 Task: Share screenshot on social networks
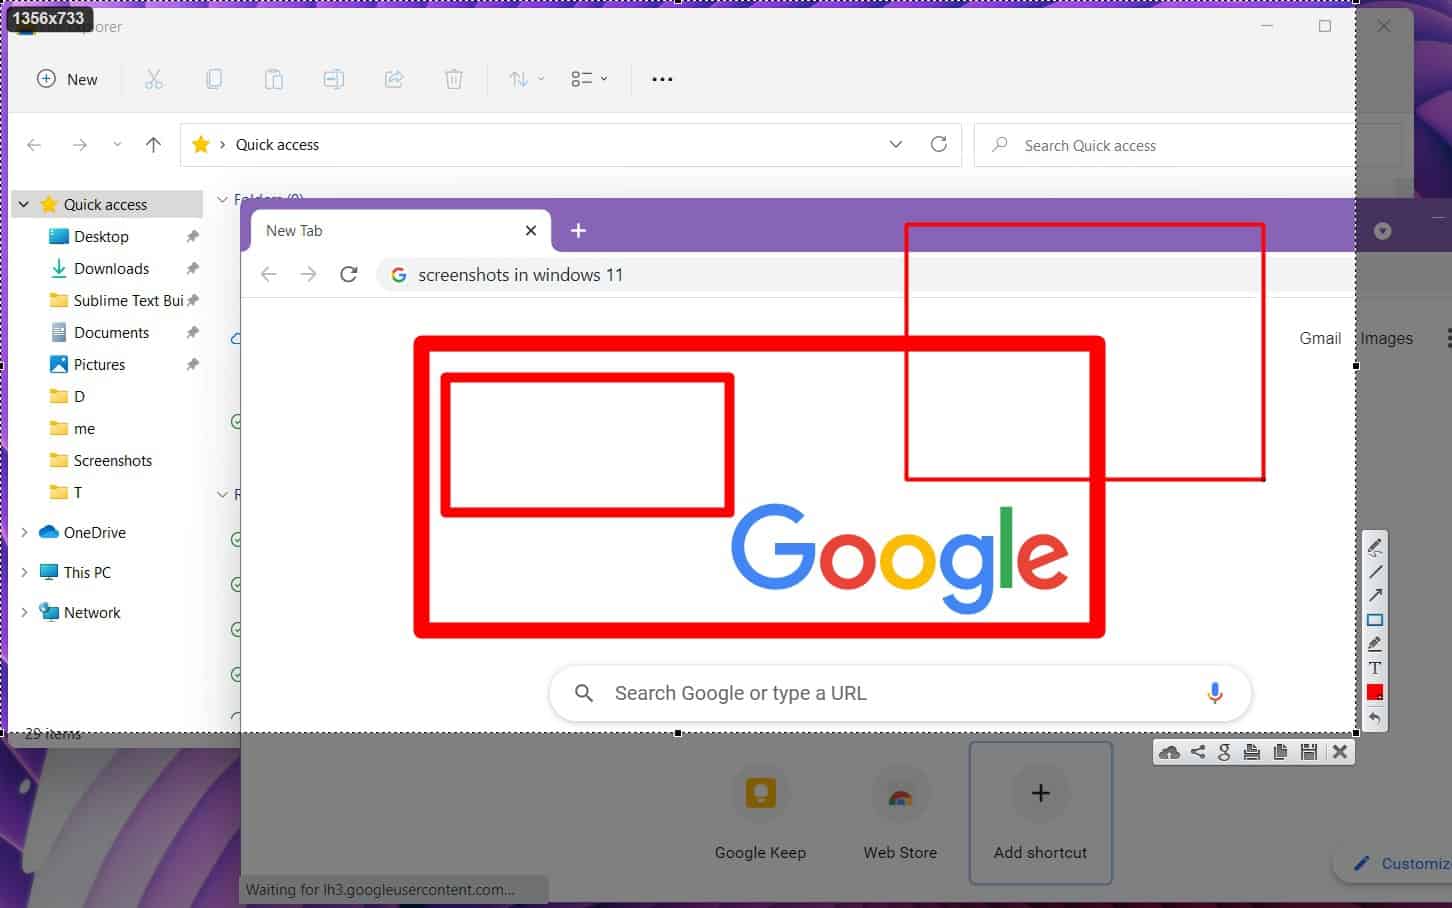point(1197,752)
